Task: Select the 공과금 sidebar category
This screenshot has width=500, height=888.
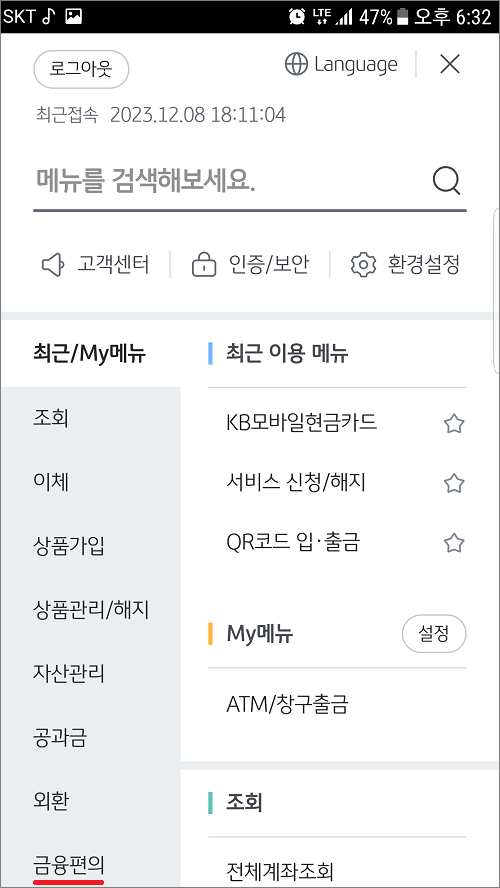Action: [60, 738]
